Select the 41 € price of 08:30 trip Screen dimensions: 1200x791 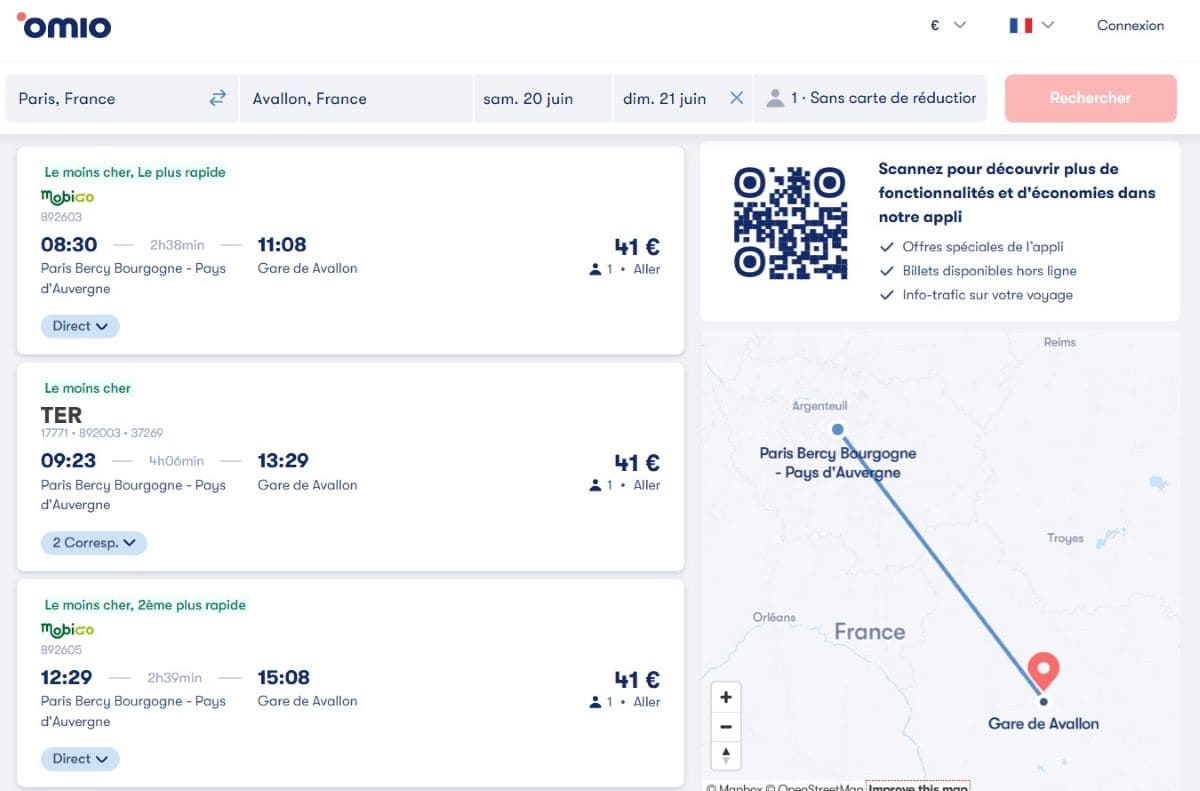coord(637,247)
